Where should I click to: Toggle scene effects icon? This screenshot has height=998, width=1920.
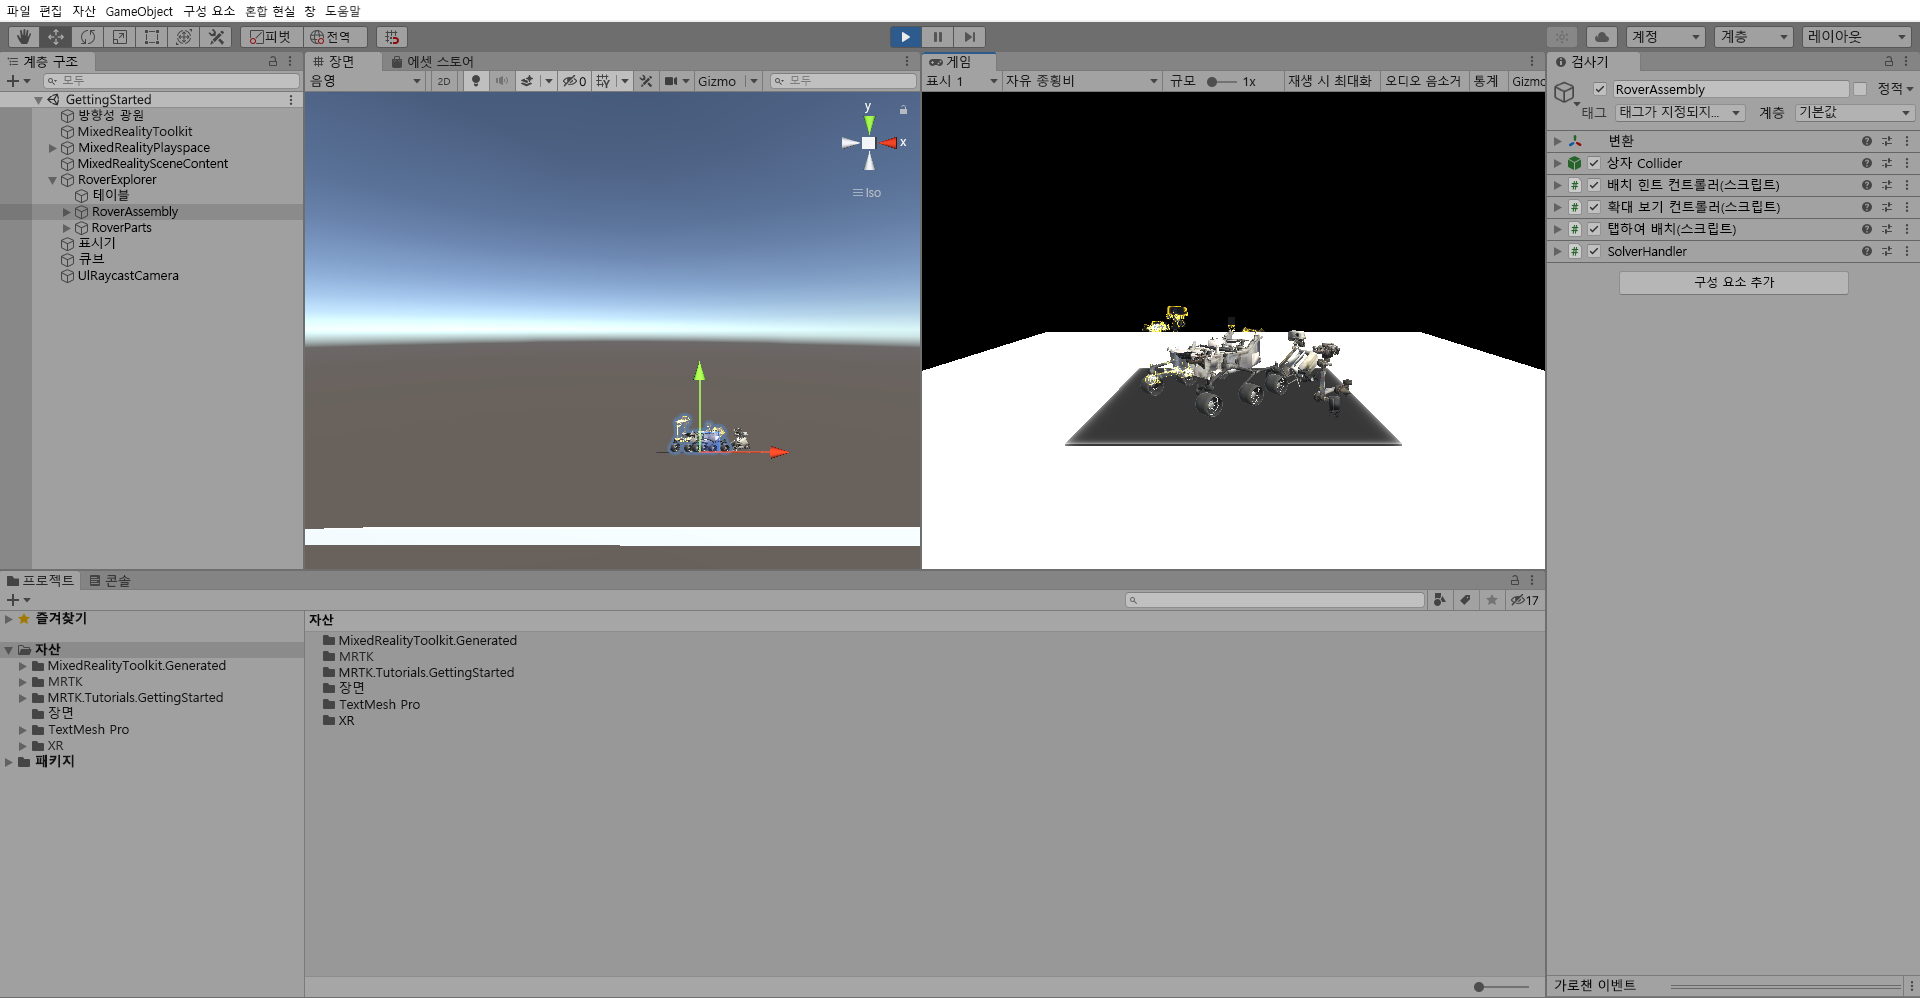[x=527, y=81]
